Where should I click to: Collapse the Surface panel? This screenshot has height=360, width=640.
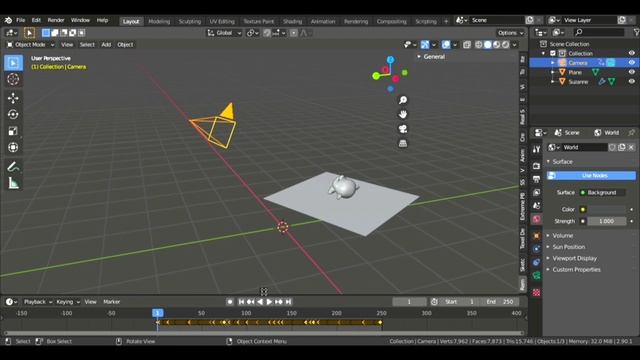562,162
